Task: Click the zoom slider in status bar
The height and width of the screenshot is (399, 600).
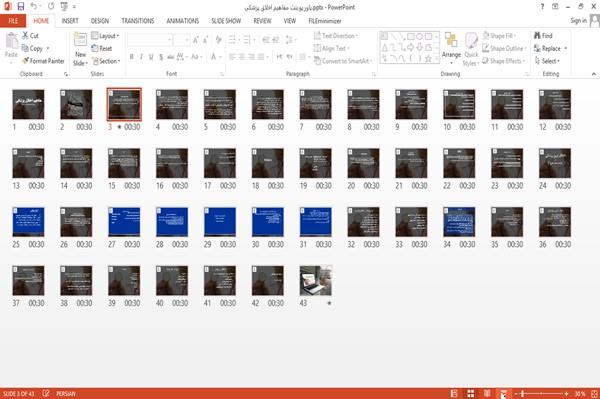Action: [541, 394]
